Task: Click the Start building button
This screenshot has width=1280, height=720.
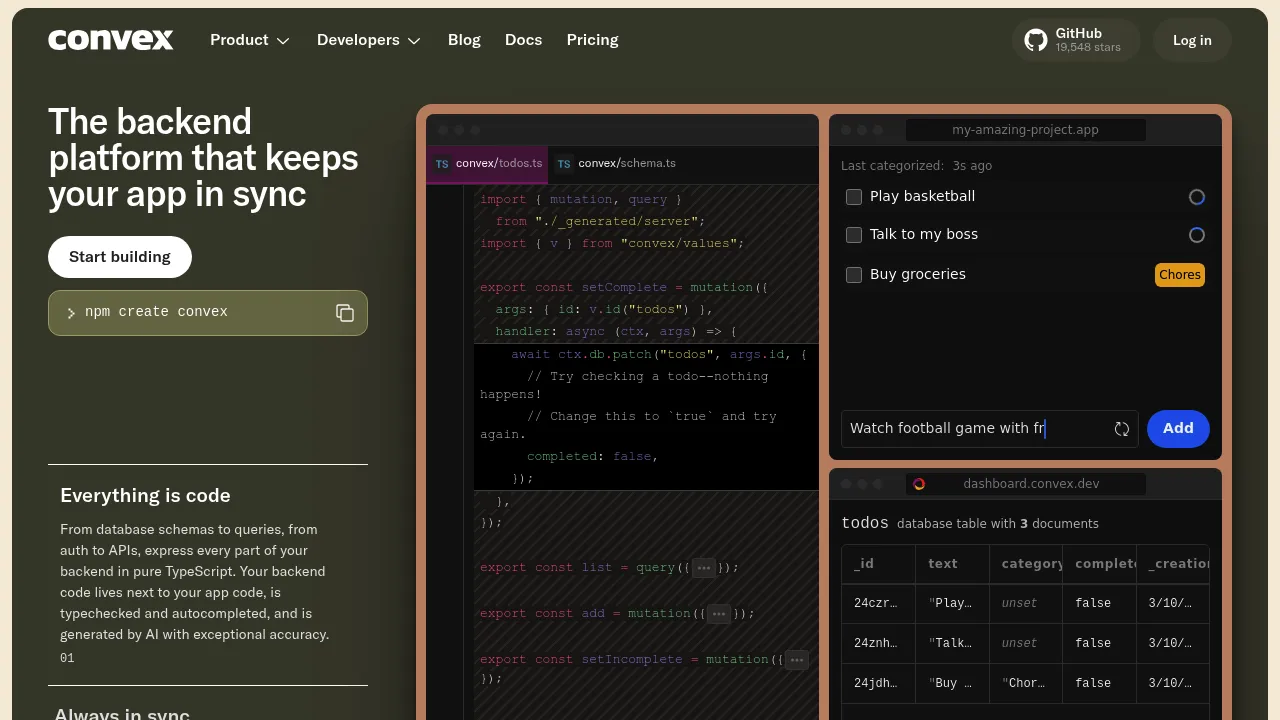Action: [x=120, y=257]
